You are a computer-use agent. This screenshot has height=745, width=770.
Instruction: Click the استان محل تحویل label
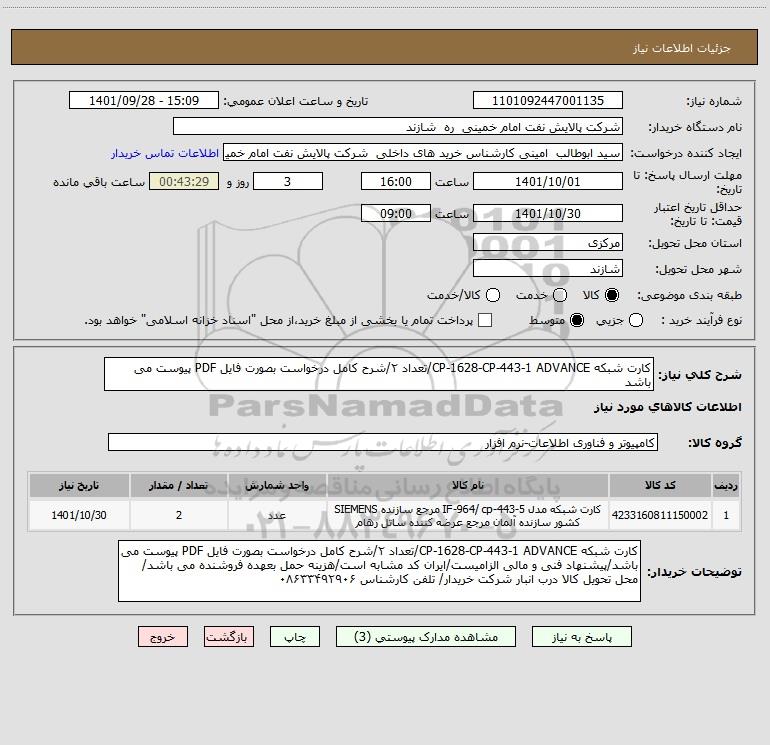[x=695, y=243]
